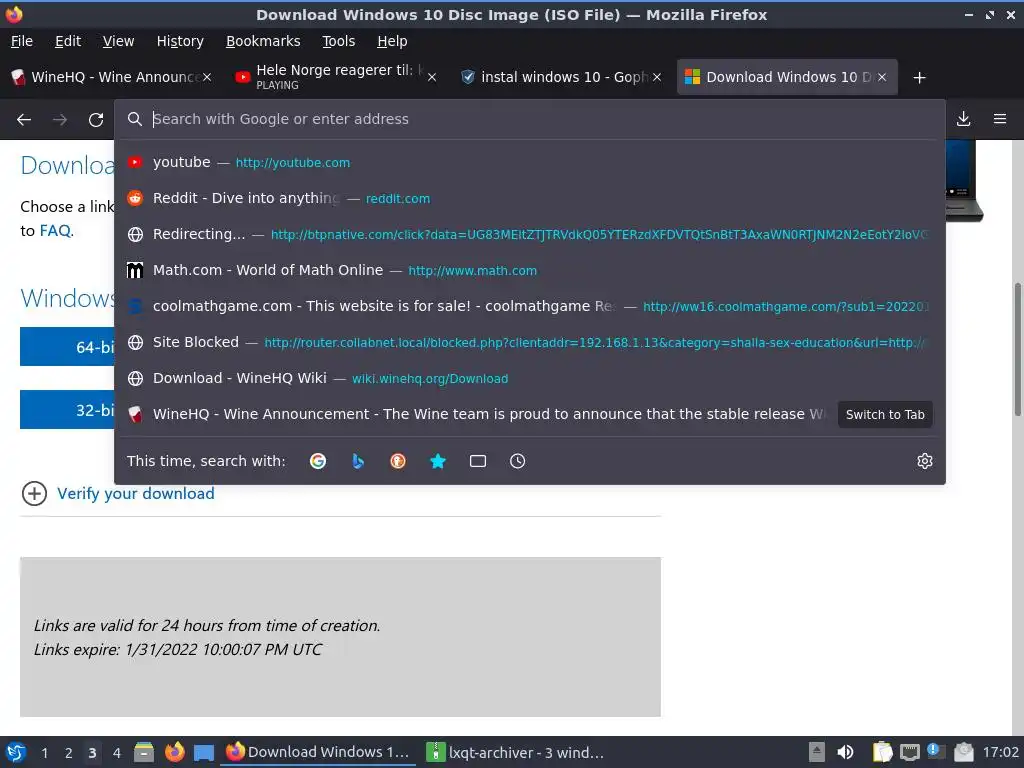
Task: Open the Downloads toolbar button
Action: (x=963, y=119)
